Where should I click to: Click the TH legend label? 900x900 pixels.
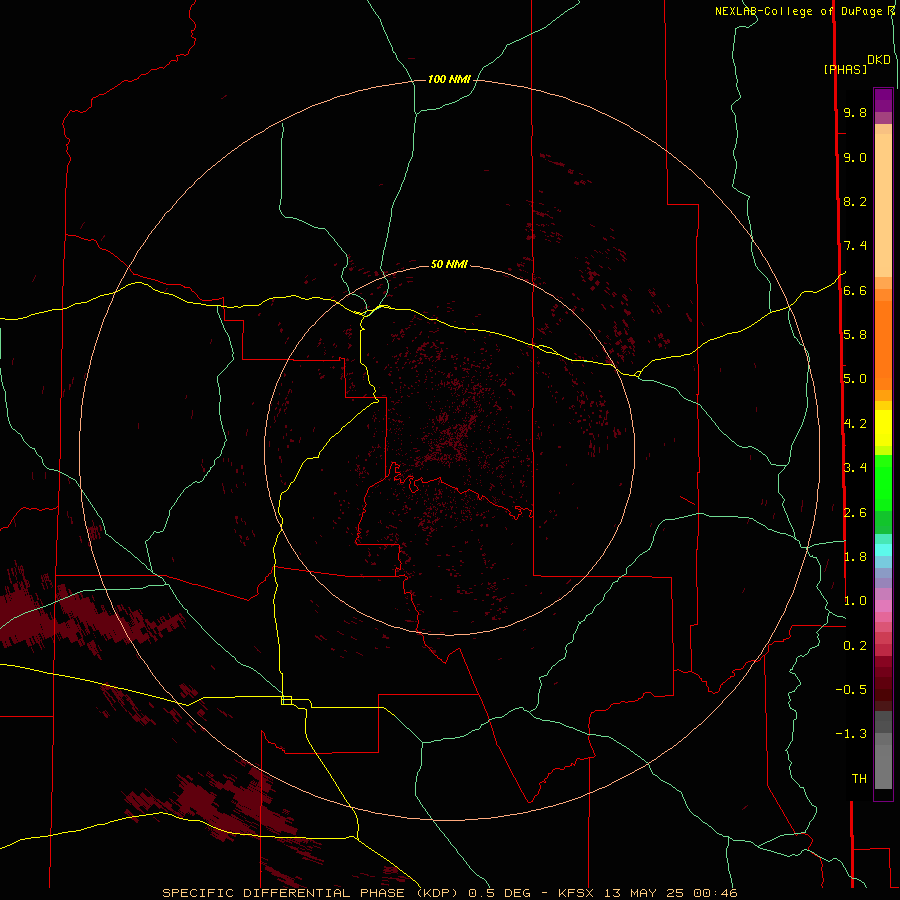tap(859, 779)
